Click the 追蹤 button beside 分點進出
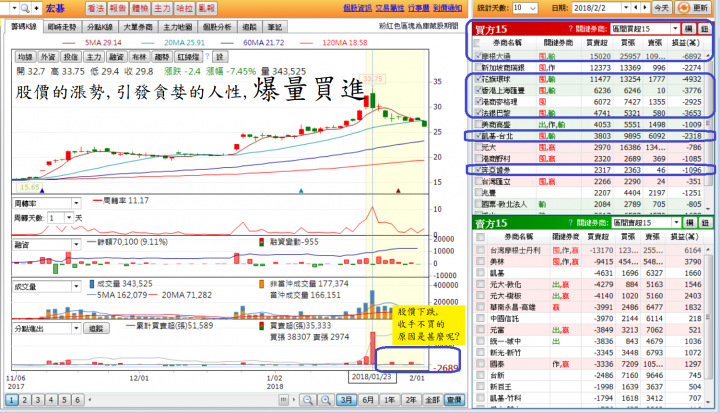Image resolution: width=720 pixels, height=413 pixels. coord(96,328)
